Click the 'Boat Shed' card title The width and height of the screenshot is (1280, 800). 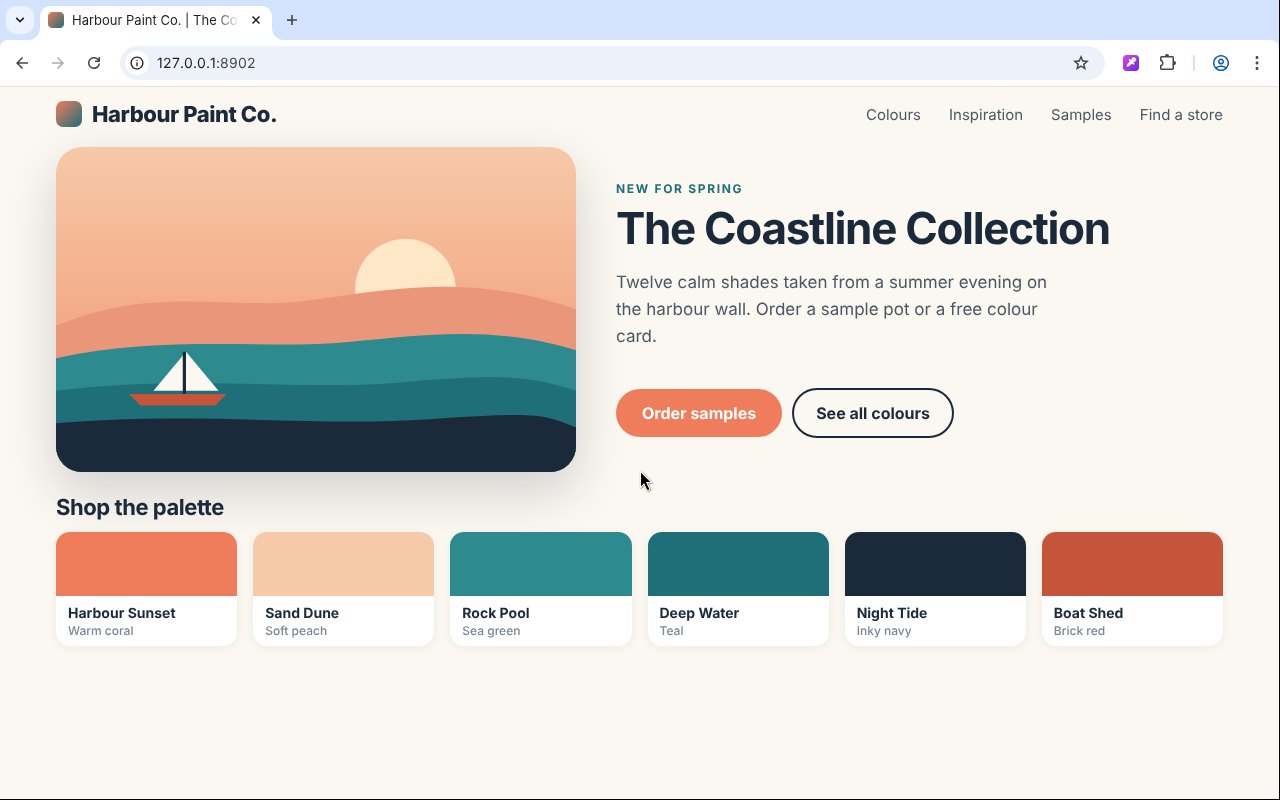point(1088,613)
